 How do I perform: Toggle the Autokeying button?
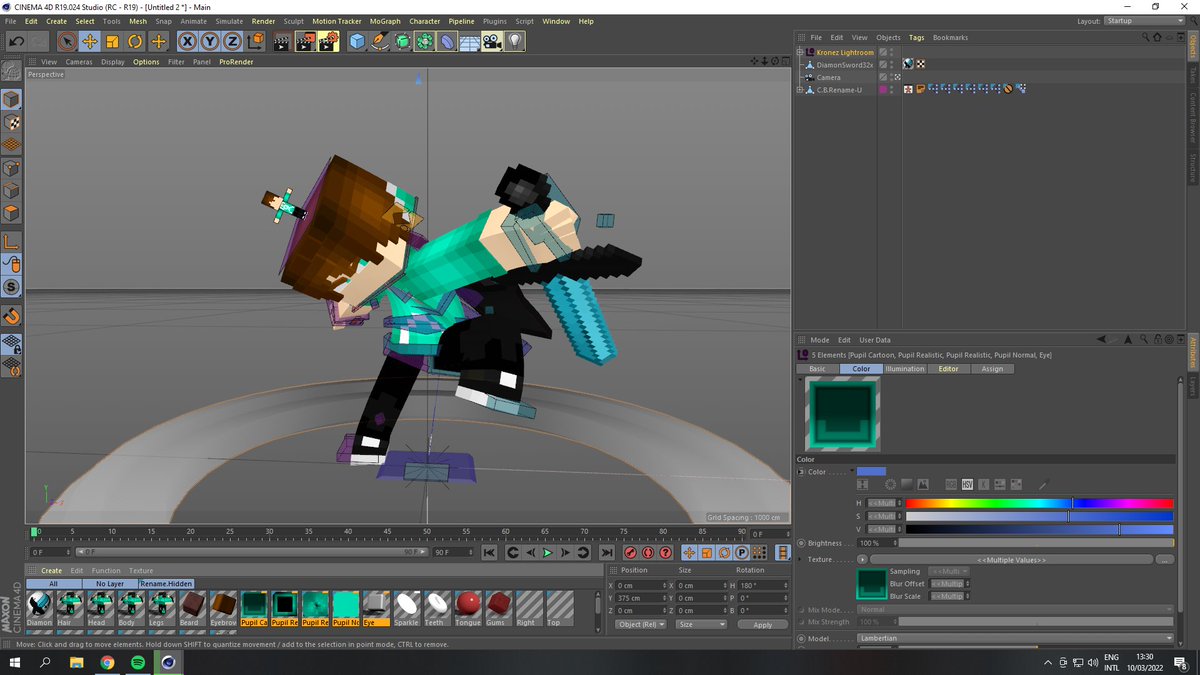pos(648,552)
